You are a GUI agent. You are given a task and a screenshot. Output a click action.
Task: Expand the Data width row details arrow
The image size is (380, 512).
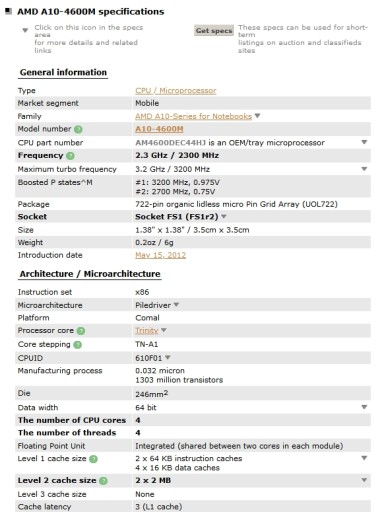click(364, 407)
